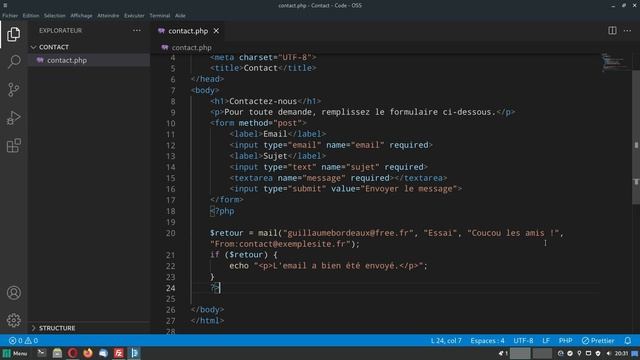640x360 pixels.
Task: Launch Firefox from the taskbar
Action: 88,353
